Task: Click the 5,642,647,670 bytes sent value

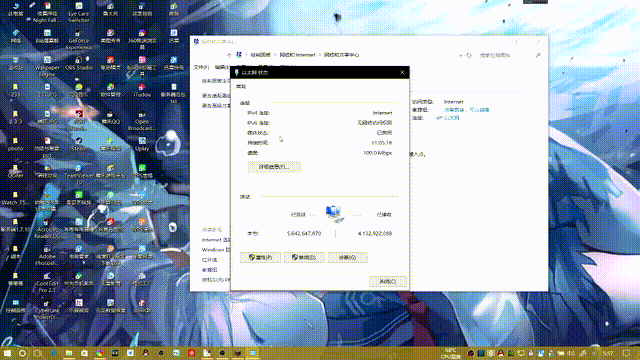Action: coord(304,233)
